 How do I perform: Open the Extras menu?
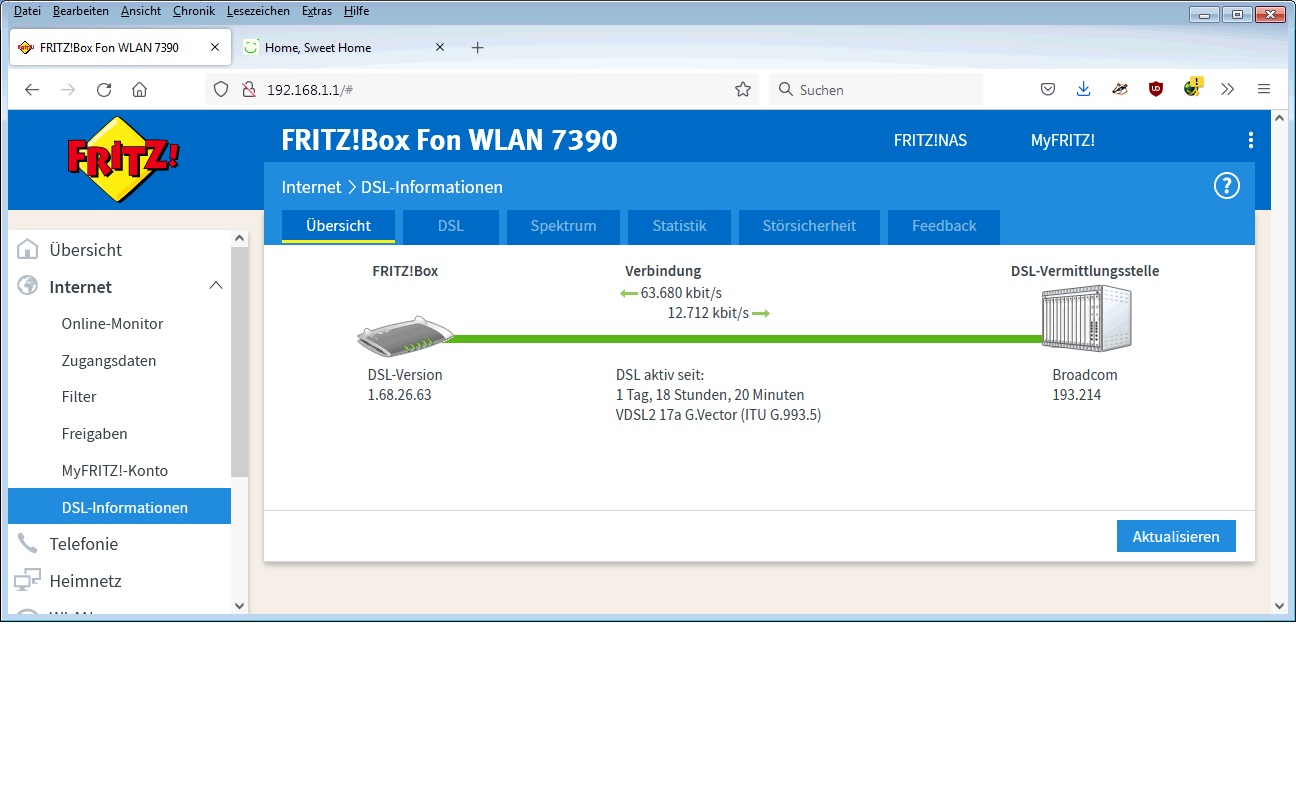click(317, 11)
